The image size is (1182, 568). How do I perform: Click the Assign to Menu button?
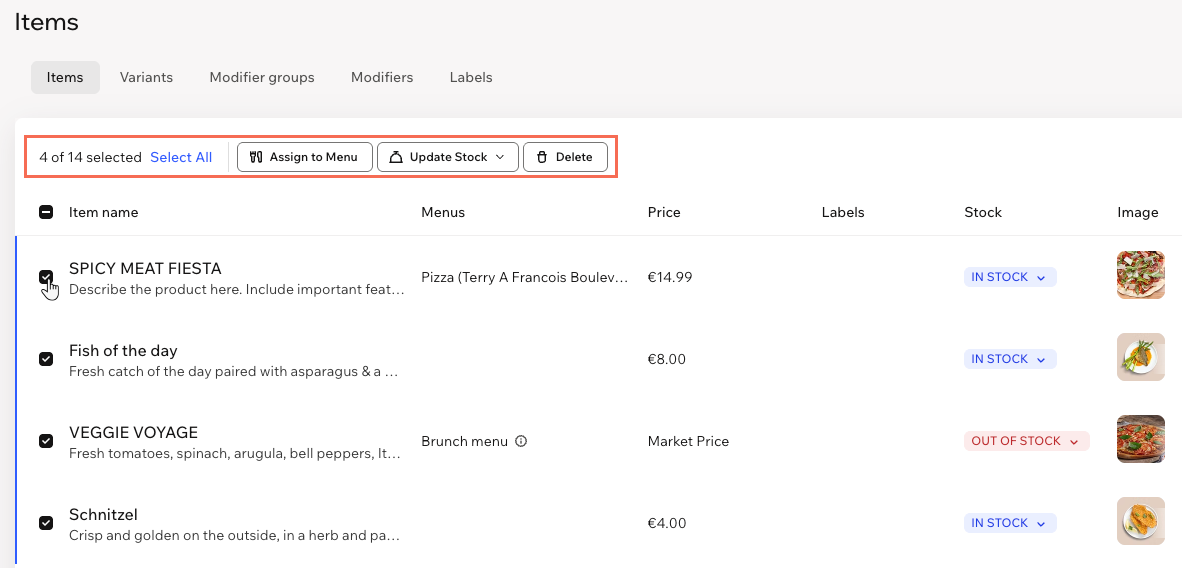click(x=305, y=158)
